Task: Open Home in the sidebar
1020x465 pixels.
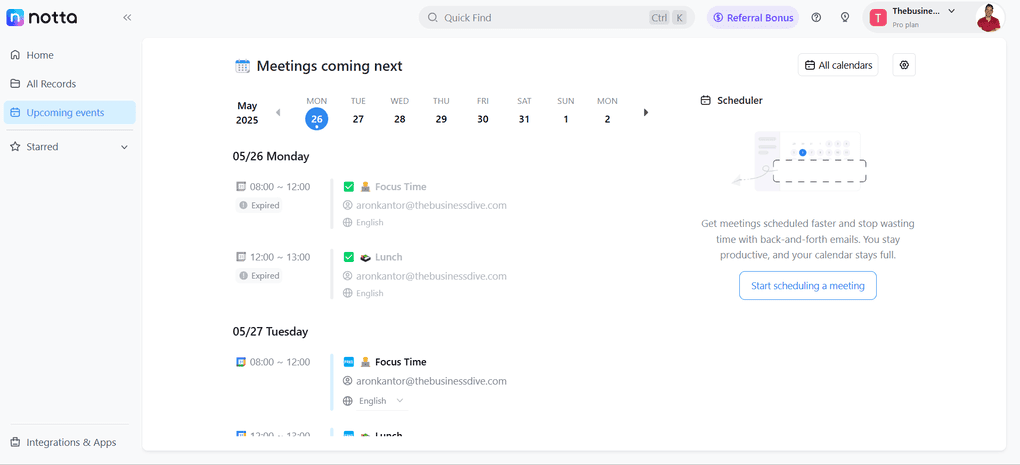Action: 70,55
